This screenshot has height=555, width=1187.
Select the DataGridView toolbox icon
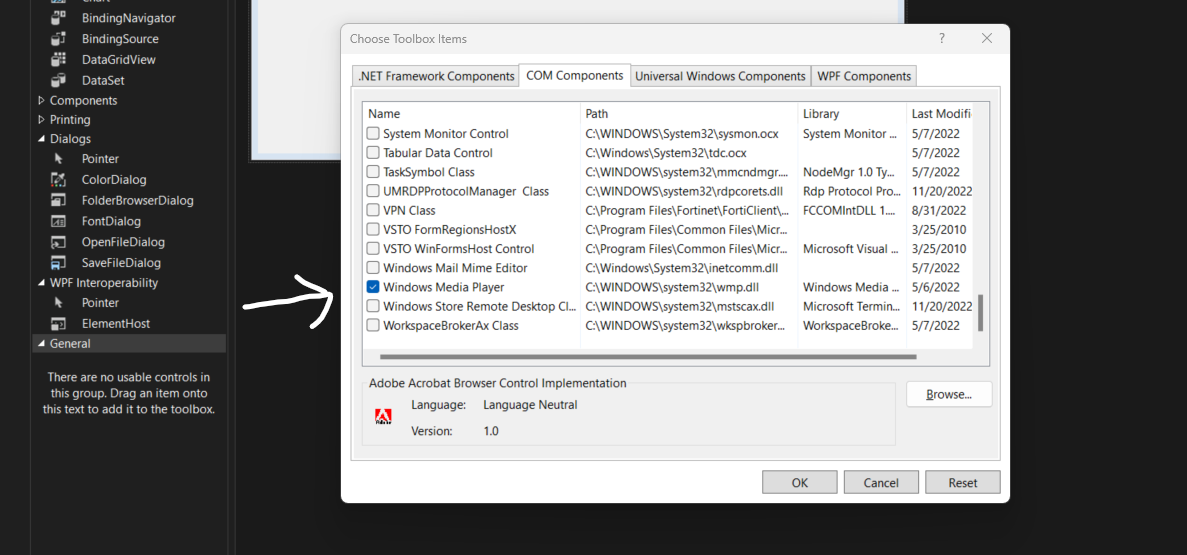(x=58, y=59)
